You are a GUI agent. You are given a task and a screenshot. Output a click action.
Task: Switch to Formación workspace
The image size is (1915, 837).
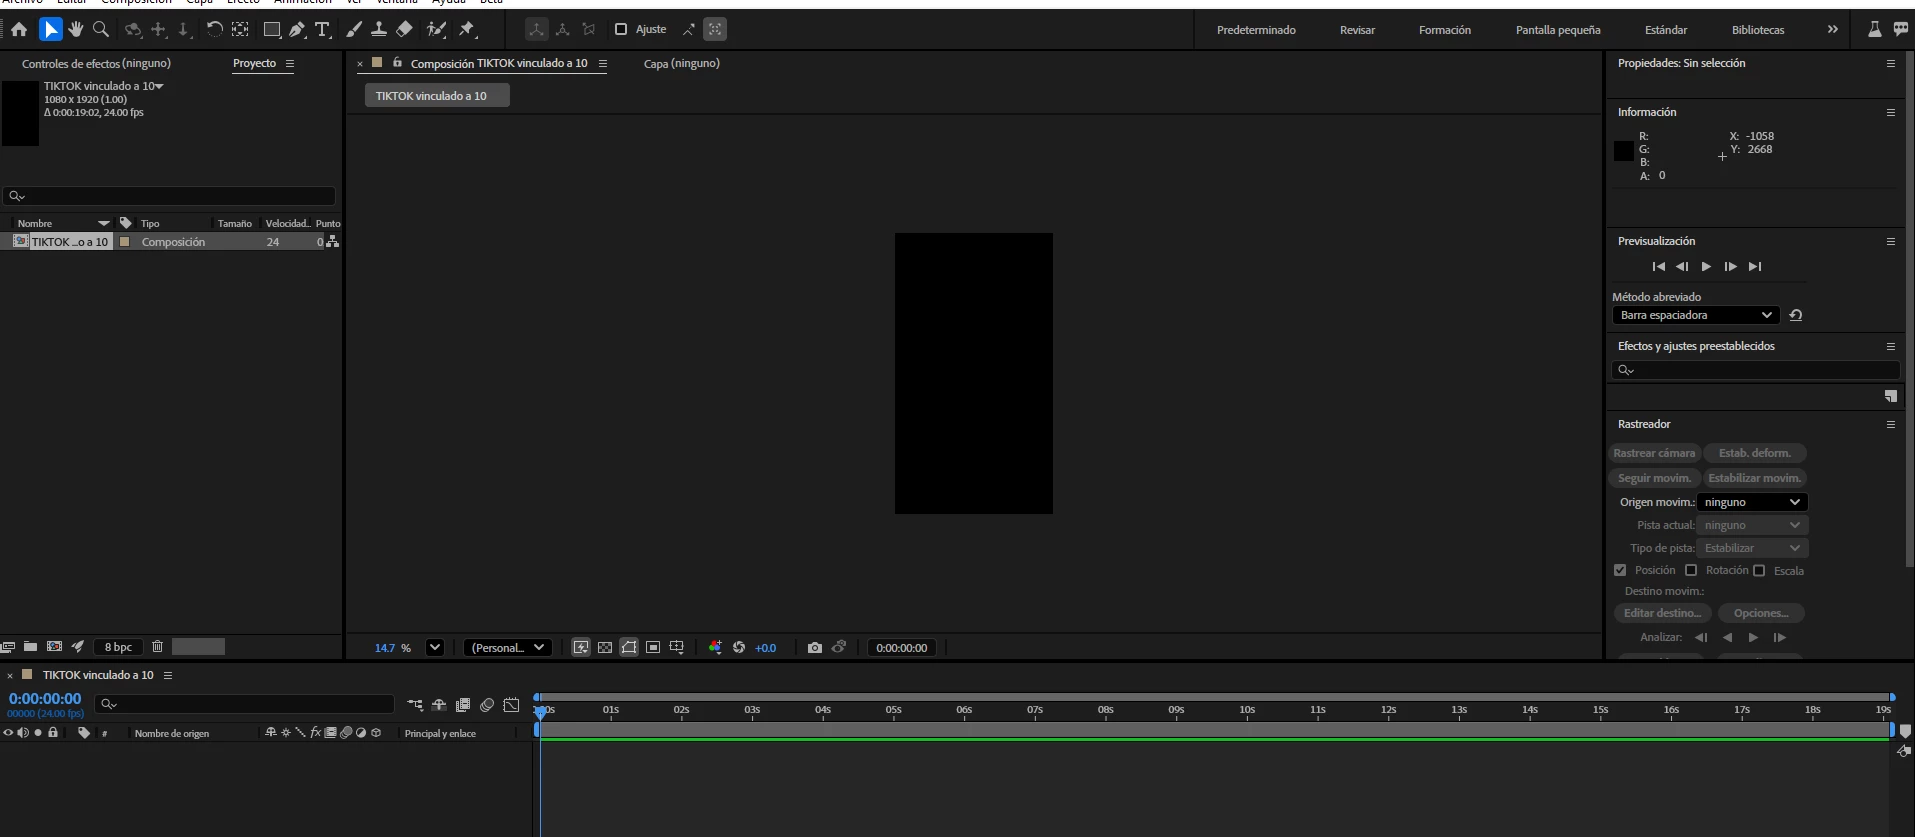pyautogui.click(x=1445, y=30)
